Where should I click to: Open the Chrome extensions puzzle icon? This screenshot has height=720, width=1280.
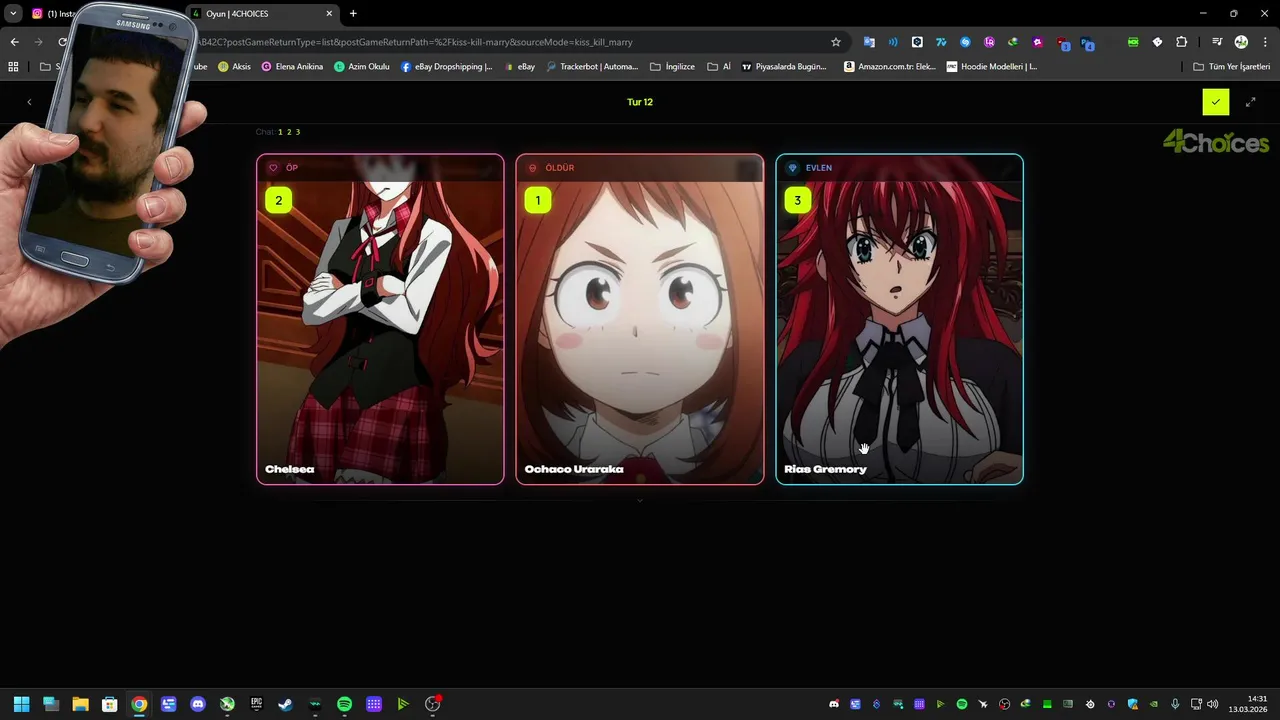click(x=1181, y=42)
